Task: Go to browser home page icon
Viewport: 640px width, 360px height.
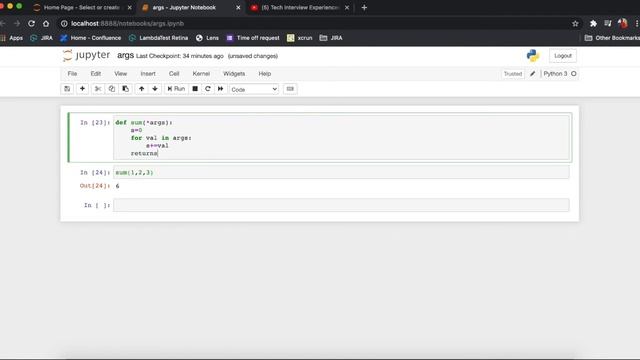Action: tap(46, 24)
